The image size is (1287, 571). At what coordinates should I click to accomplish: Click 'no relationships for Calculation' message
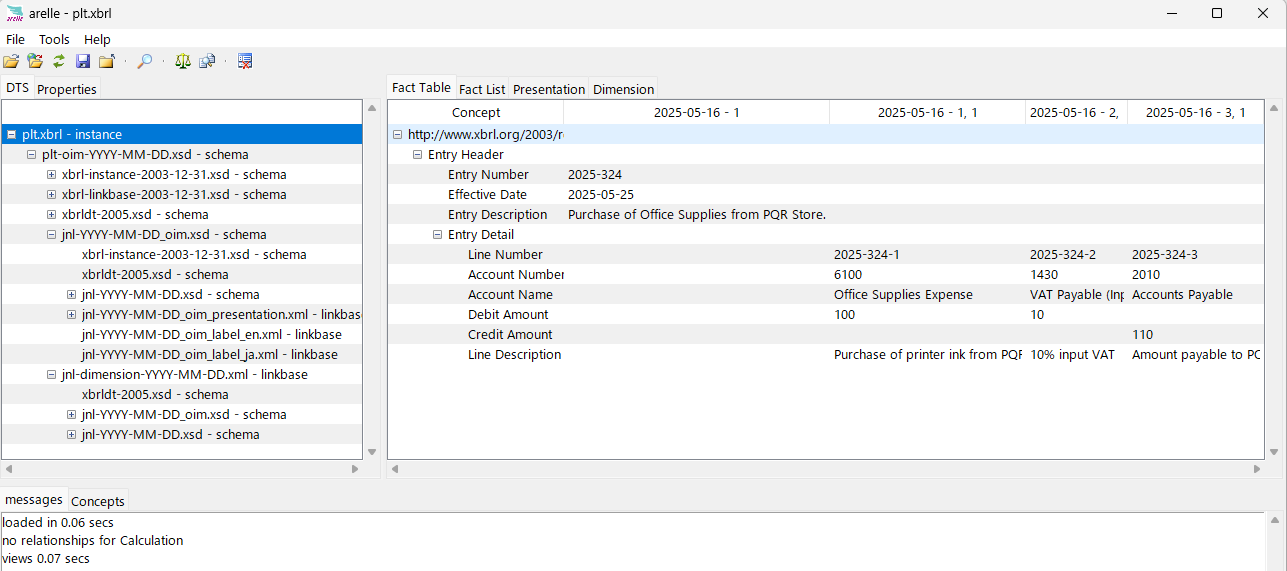pos(93,540)
